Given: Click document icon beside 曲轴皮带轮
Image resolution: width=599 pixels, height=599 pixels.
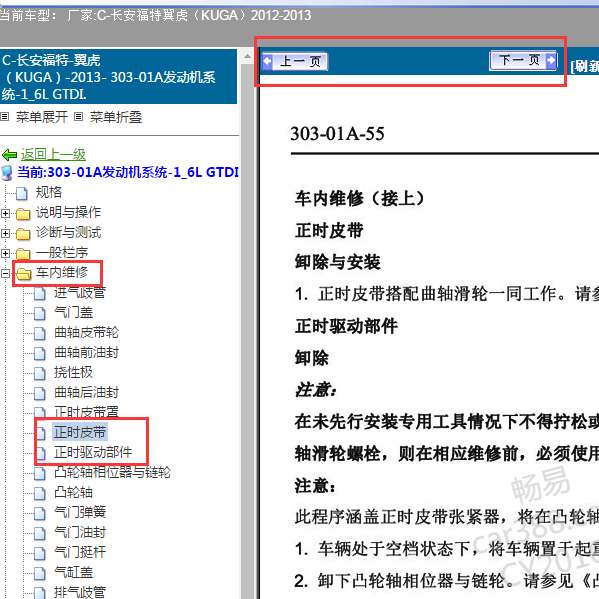Looking at the screenshot, I should pyautogui.click(x=40, y=333).
